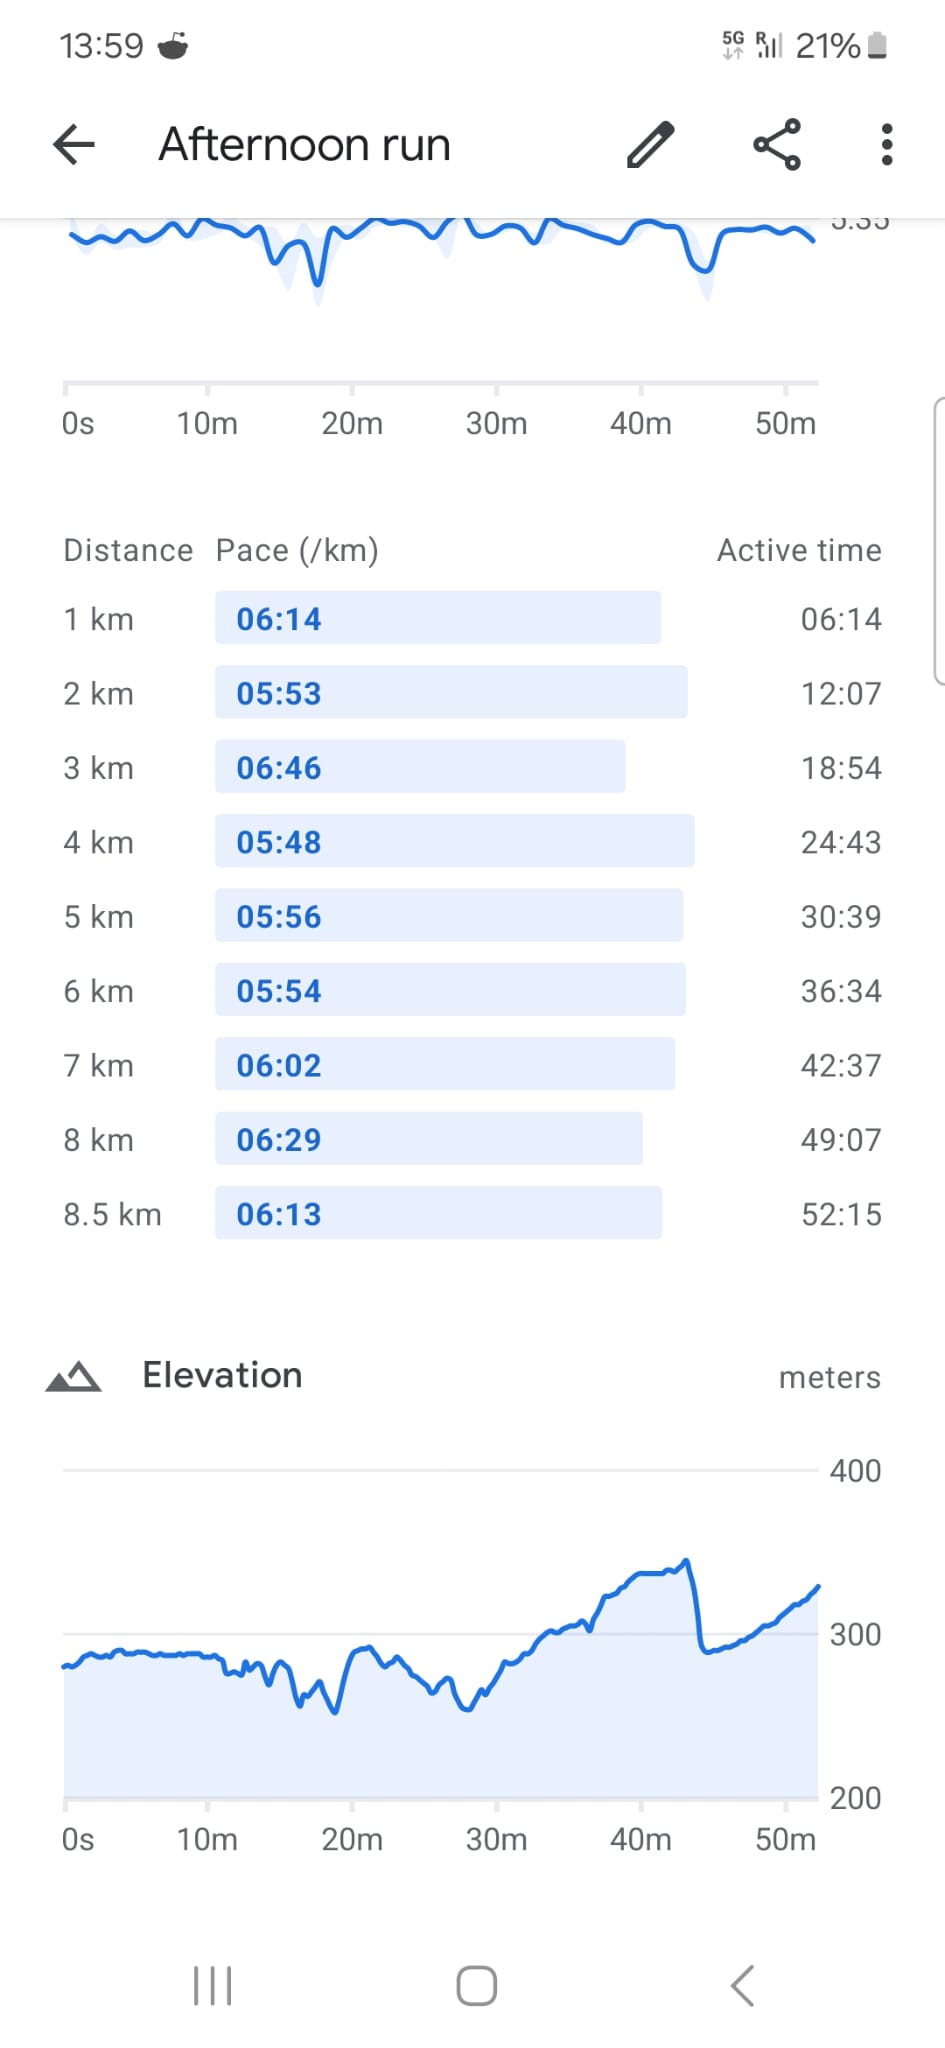Select the 3 km pace bar 06:46
The image size is (945, 2048).
tap(420, 768)
